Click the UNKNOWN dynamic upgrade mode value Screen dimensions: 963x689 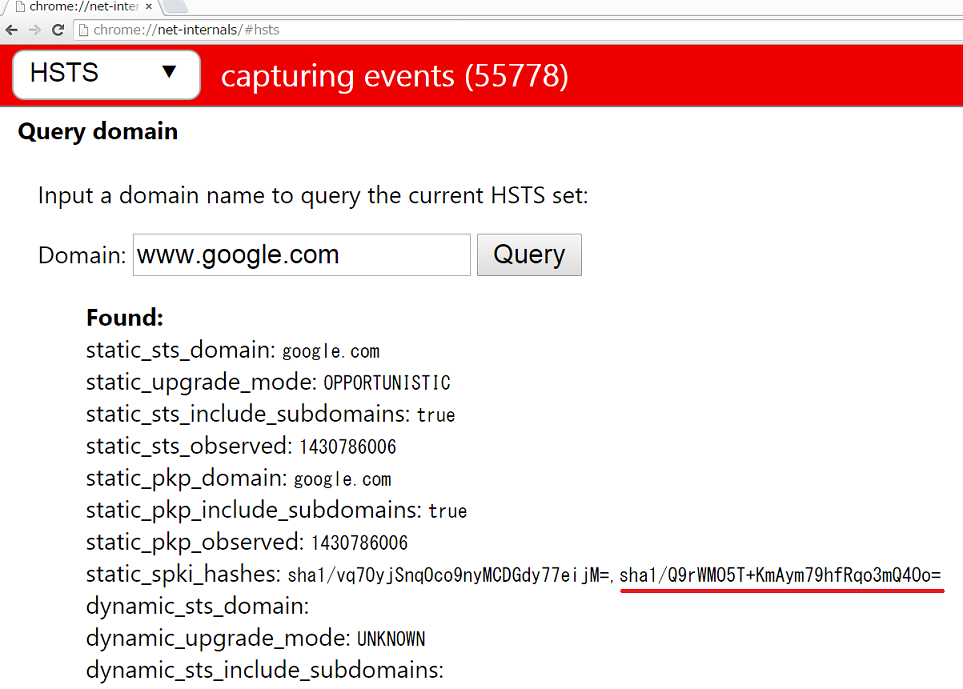[391, 639]
